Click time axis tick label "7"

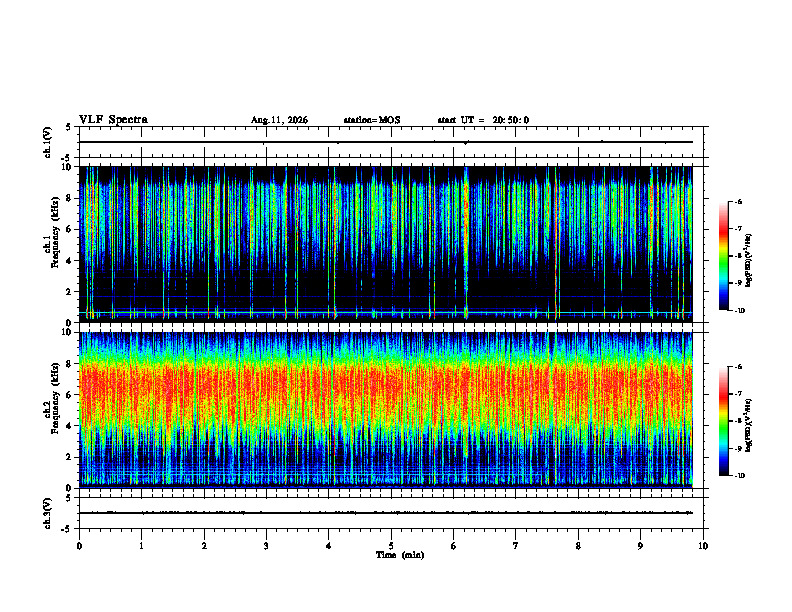click(516, 546)
